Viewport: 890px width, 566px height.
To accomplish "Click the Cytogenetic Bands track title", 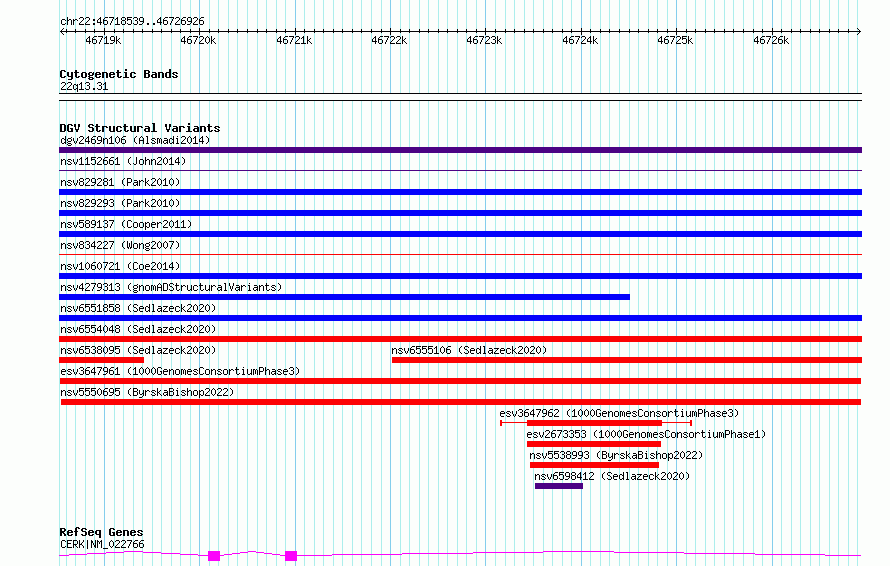I will coord(119,74).
